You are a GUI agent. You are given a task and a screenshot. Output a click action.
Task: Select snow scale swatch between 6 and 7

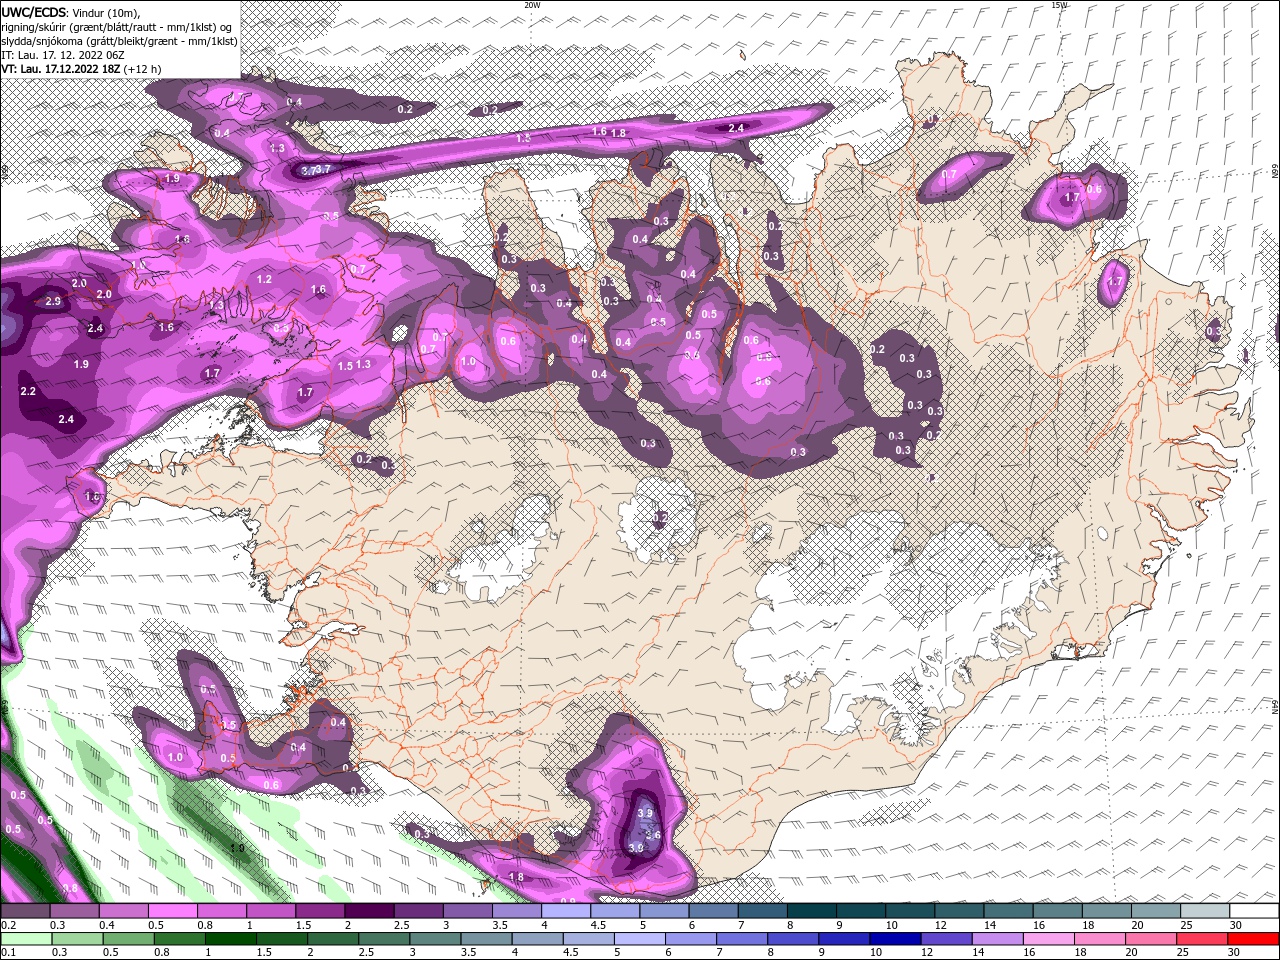[x=714, y=911]
